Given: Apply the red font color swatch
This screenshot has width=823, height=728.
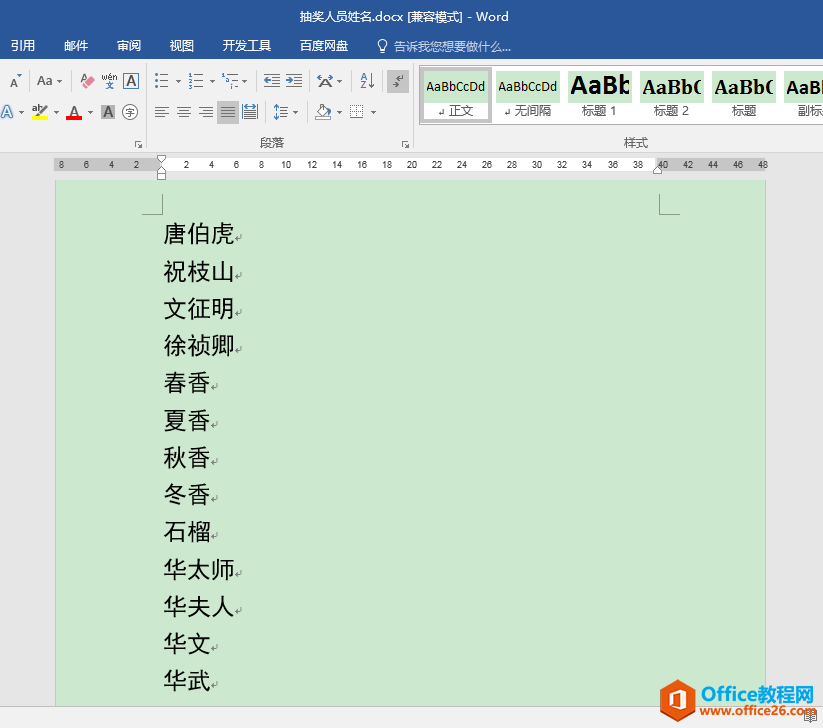Looking at the screenshot, I should click(74, 112).
